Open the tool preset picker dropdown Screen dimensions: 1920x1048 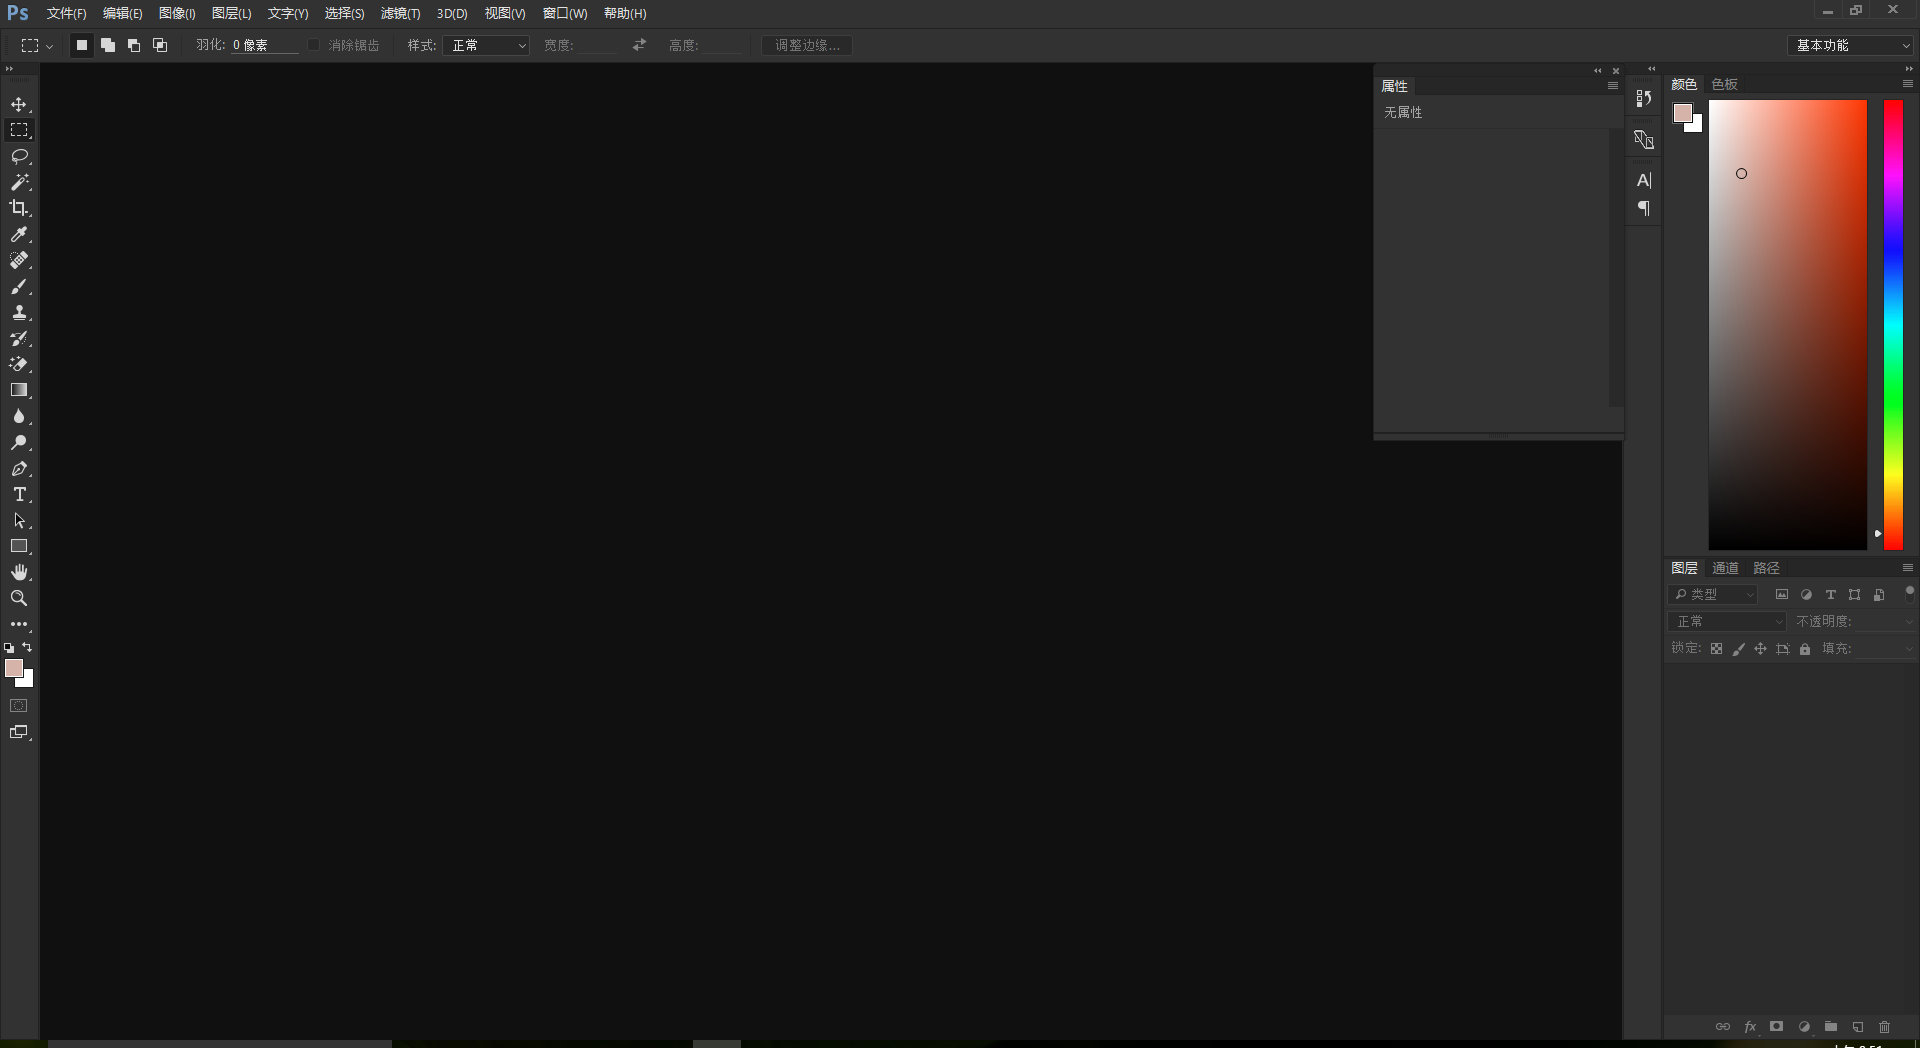[37, 45]
